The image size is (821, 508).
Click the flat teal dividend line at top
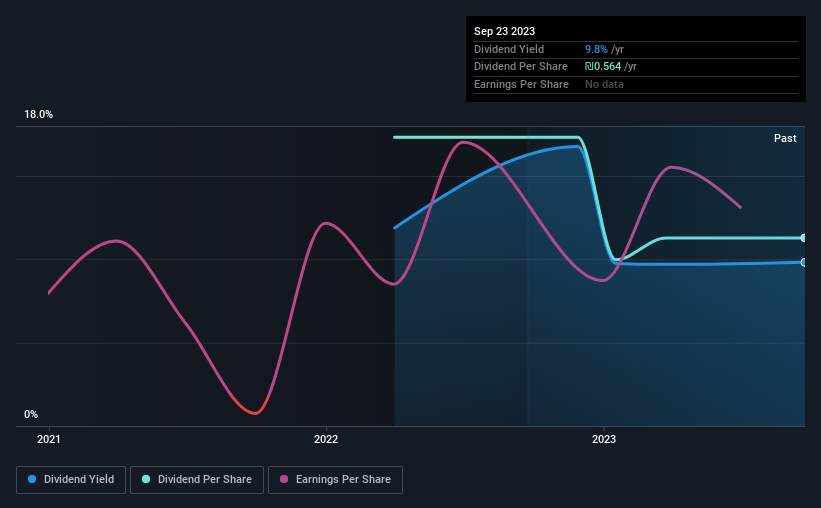pos(486,137)
